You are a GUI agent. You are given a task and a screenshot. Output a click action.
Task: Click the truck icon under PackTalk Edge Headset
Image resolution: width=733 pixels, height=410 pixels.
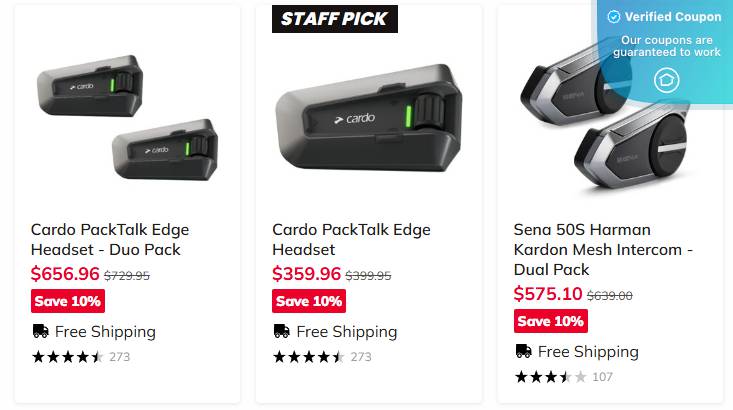pyautogui.click(x=282, y=331)
